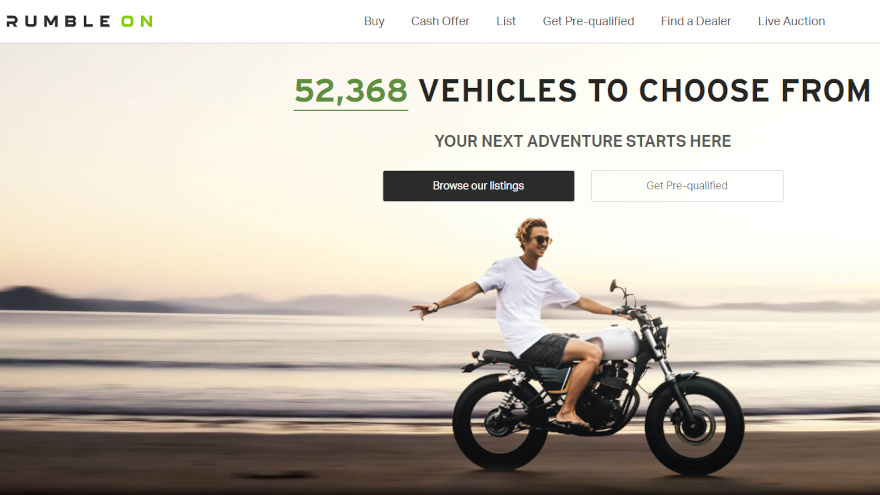Choose Get Pre-qualified in top navigation

tap(588, 21)
